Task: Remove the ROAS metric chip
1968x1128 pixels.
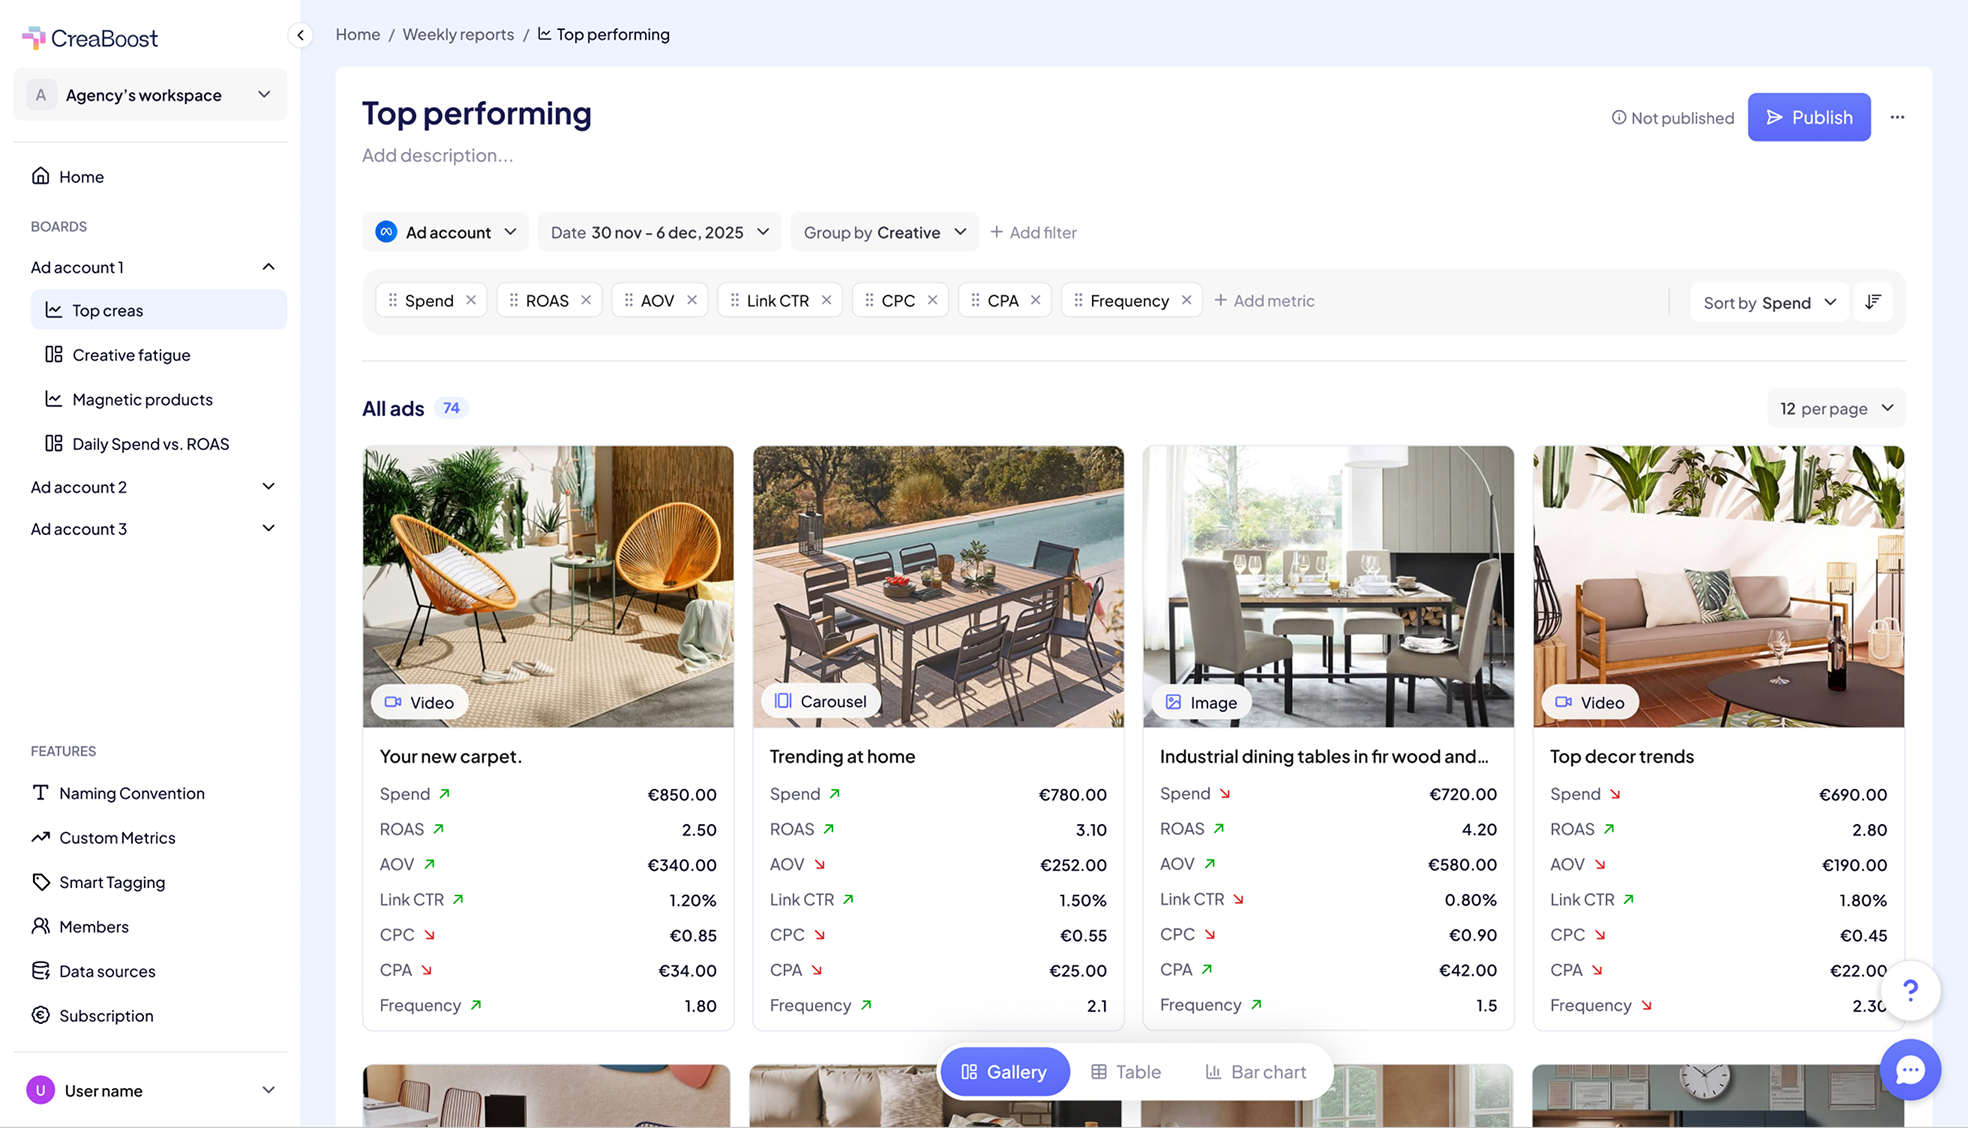Action: [x=586, y=300]
